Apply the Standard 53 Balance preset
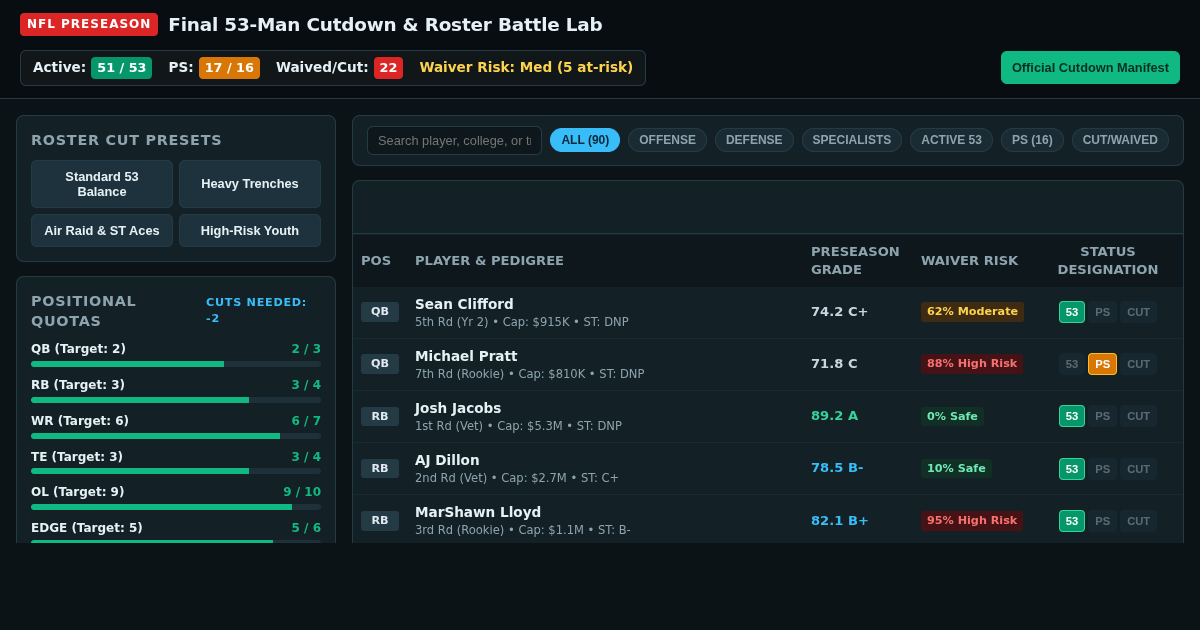 [x=102, y=184]
